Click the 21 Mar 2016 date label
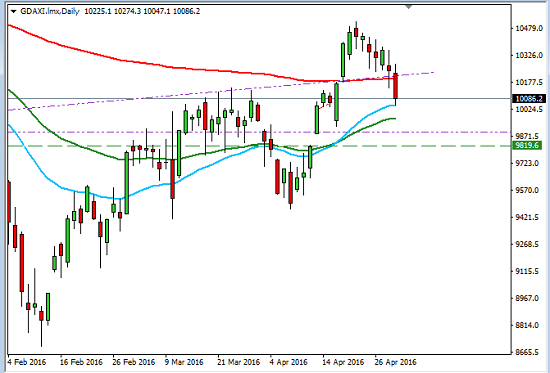Viewport: 550px width, 373px height. [239, 362]
